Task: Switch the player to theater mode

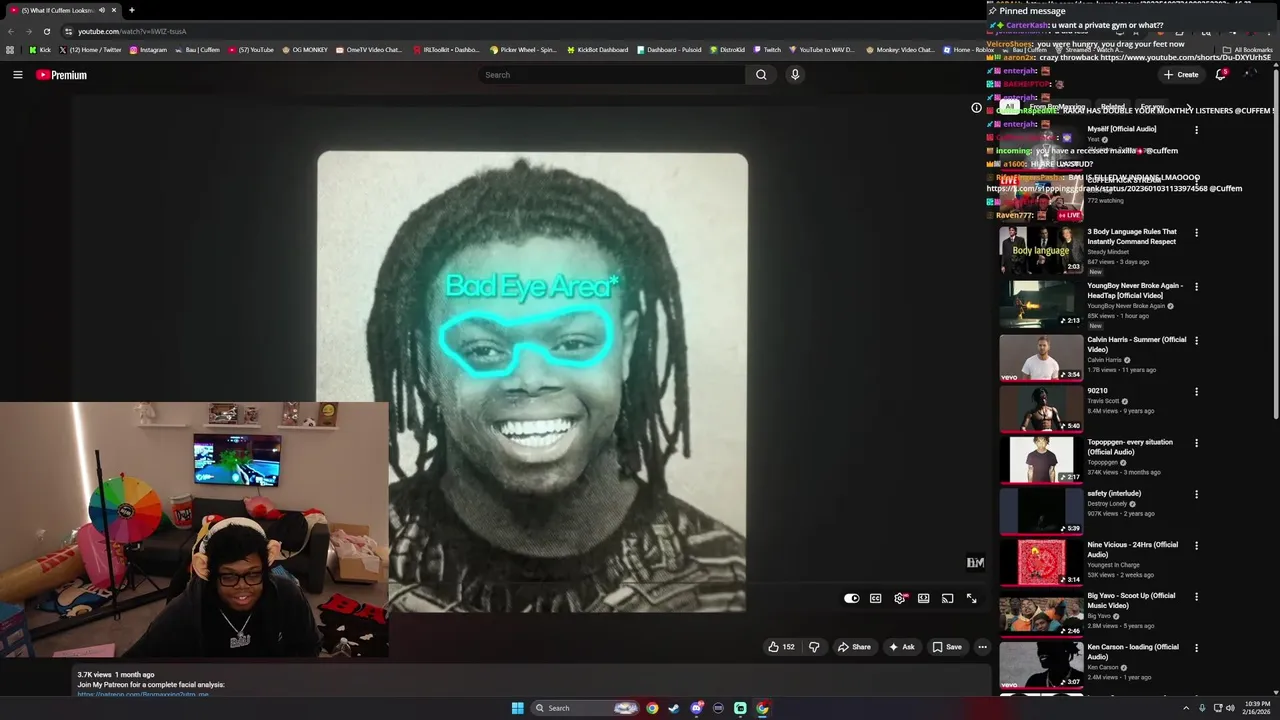Action: point(923,598)
